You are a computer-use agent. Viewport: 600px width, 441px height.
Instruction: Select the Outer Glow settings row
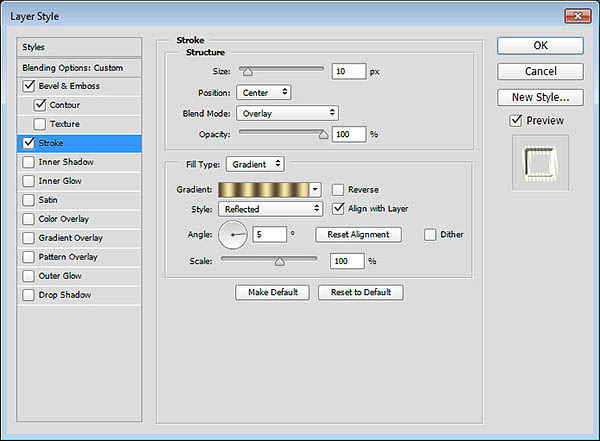pyautogui.click(x=79, y=276)
